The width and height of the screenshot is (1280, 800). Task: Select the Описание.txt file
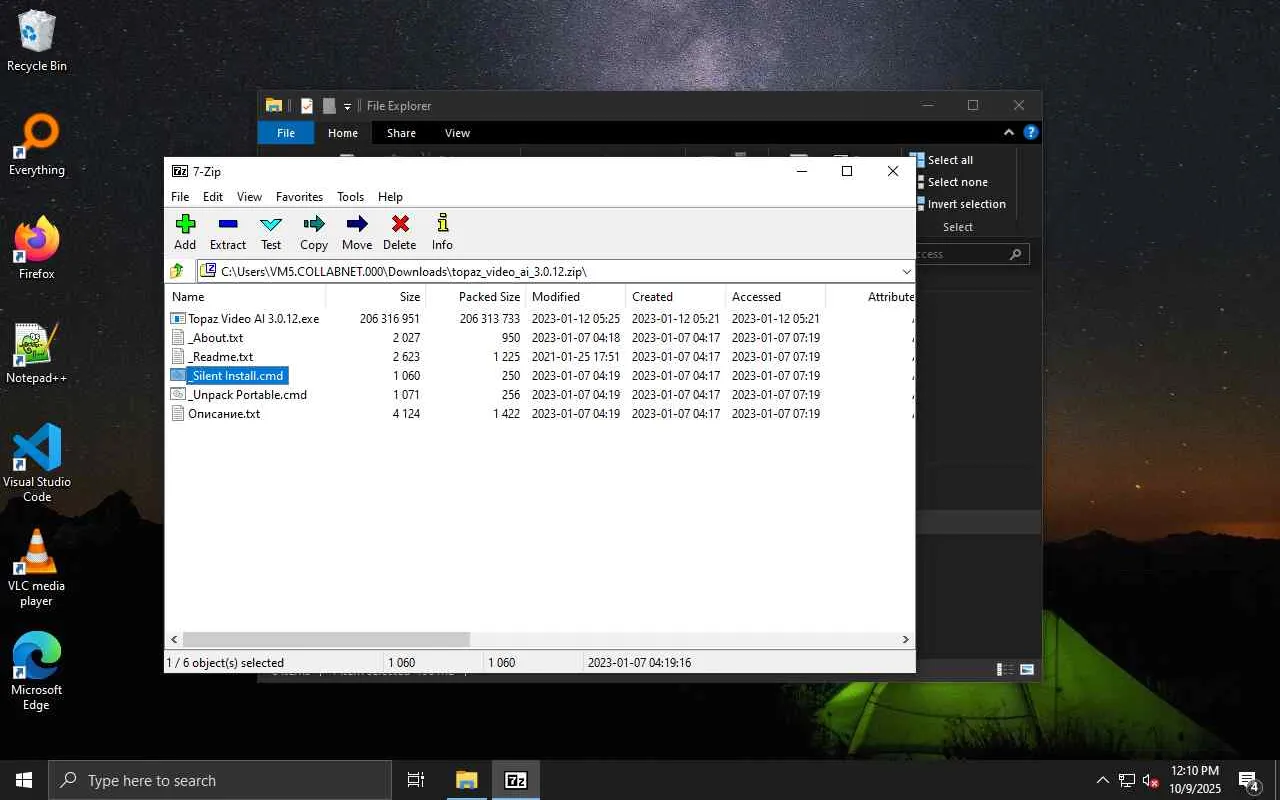[215, 414]
